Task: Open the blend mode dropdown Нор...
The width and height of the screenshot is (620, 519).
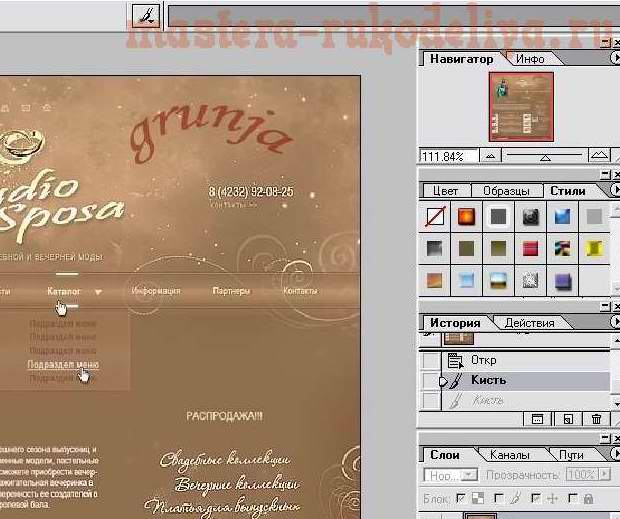Action: point(450,475)
